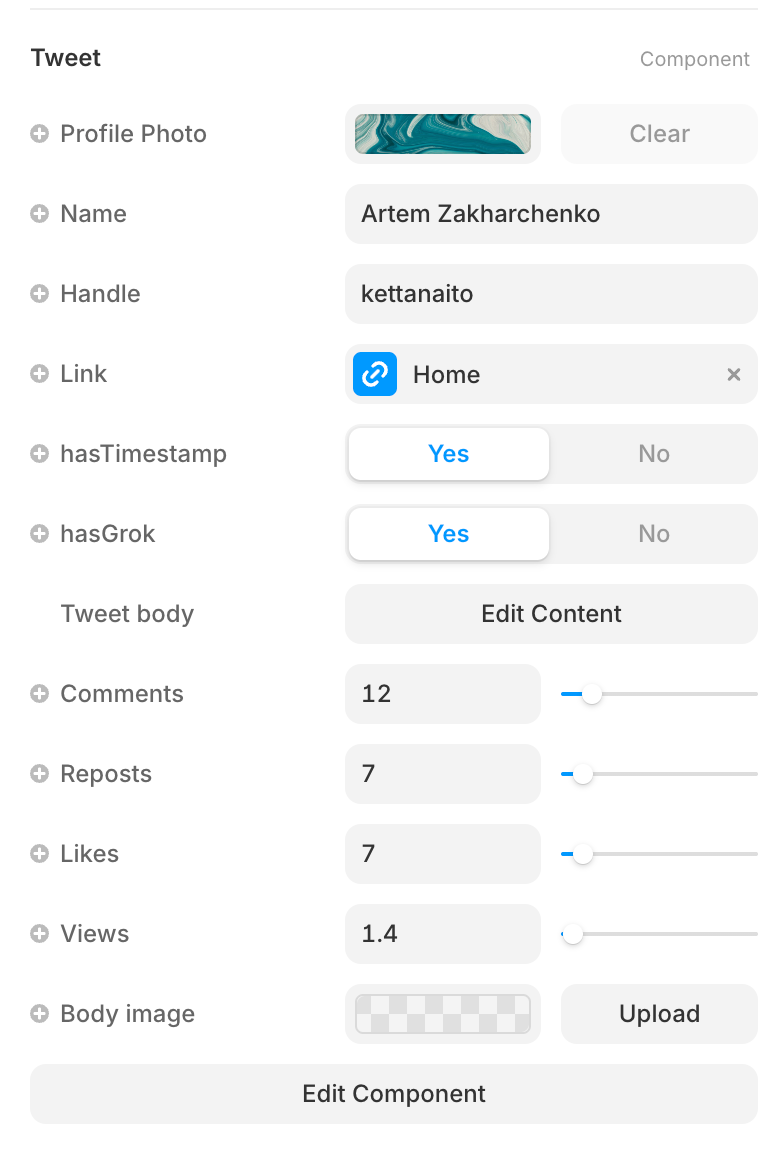
Task: Remove the Home link using the x icon
Action: click(733, 374)
